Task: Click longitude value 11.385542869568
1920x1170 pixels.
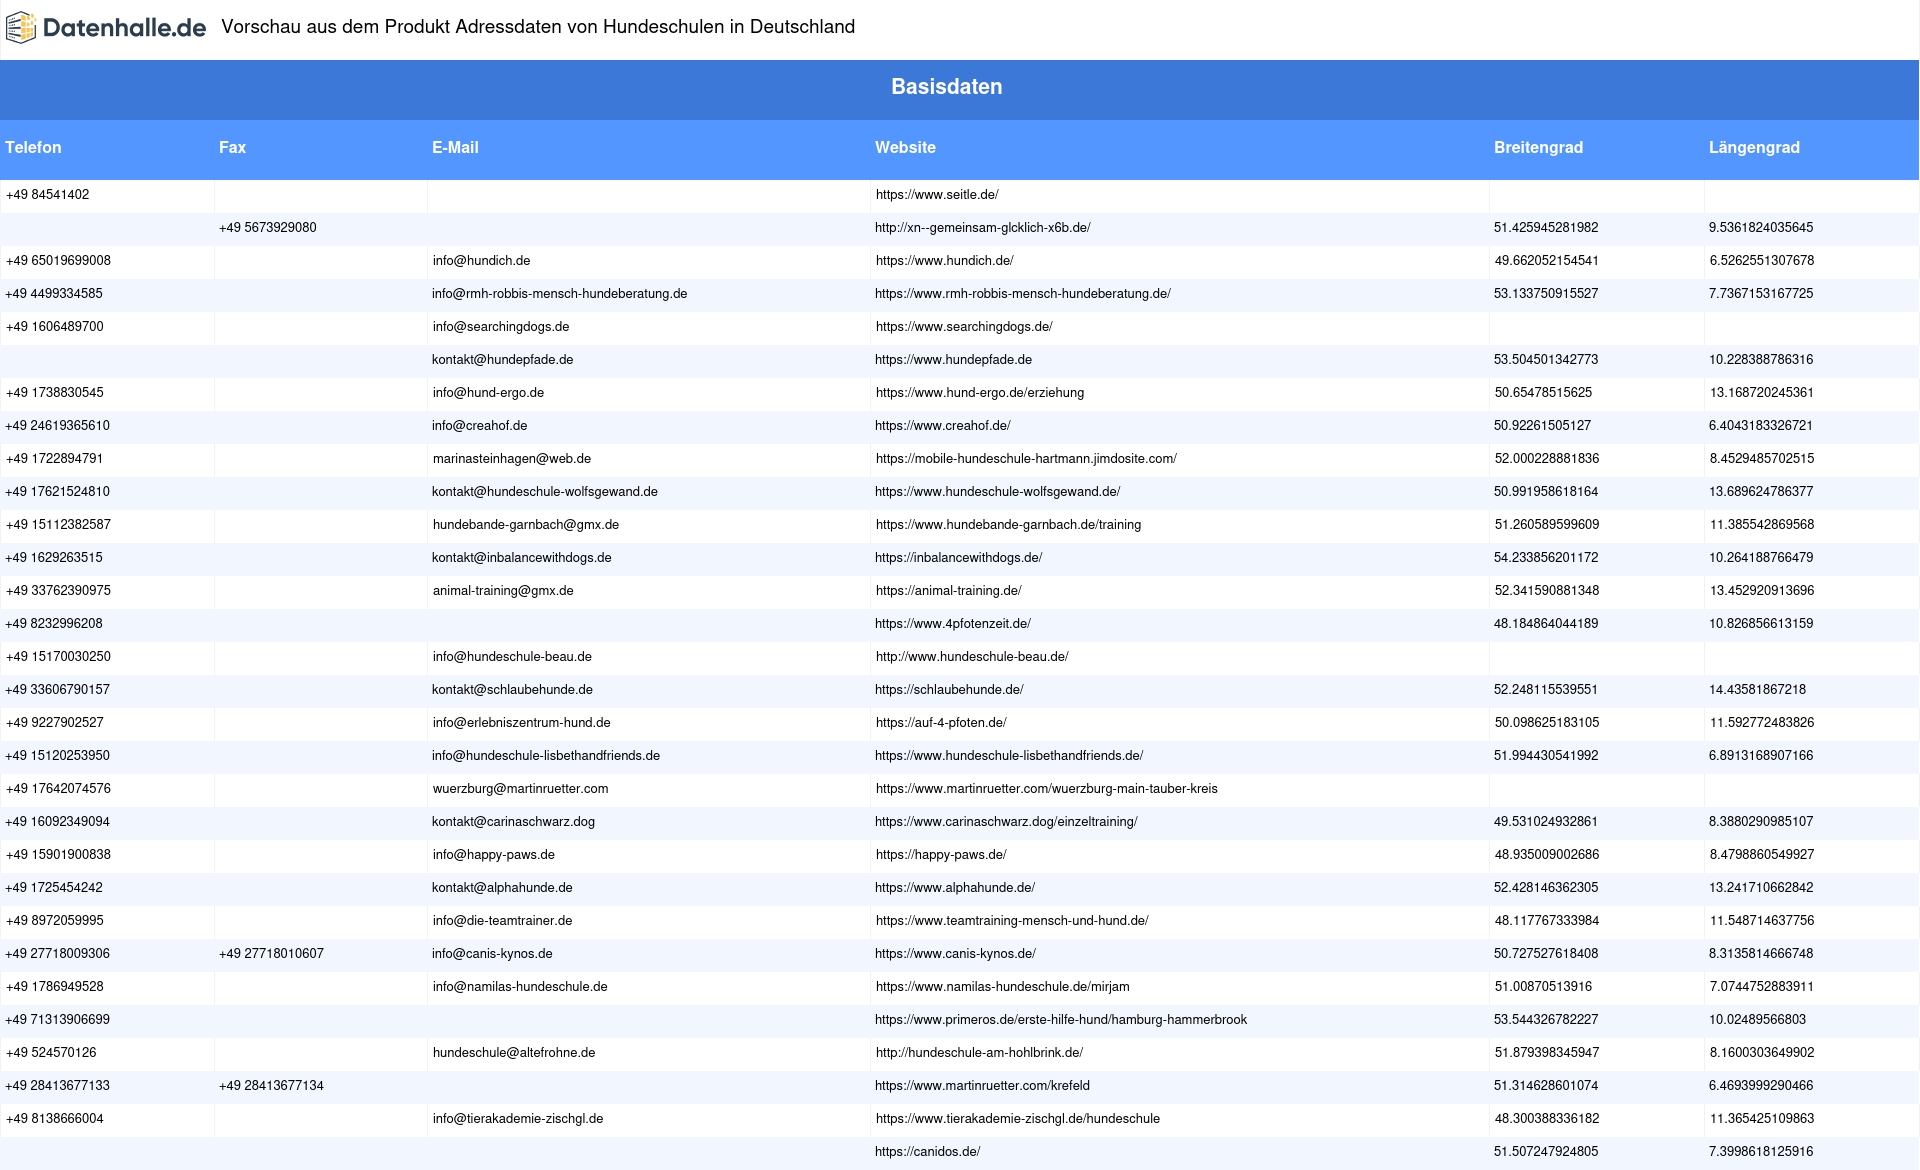Action: [x=1762, y=525]
